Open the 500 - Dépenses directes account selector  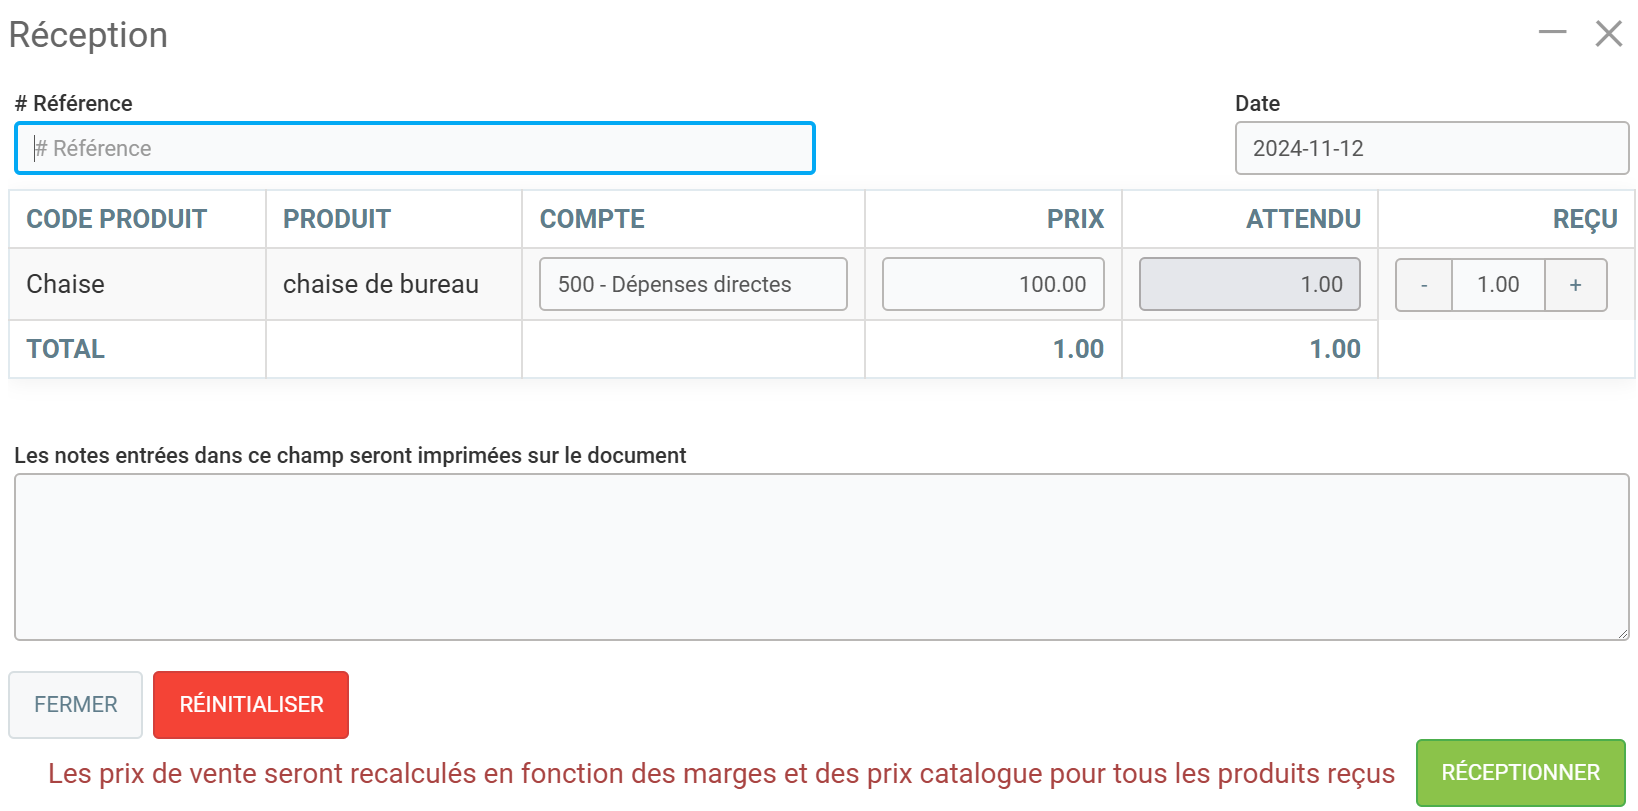pos(693,284)
